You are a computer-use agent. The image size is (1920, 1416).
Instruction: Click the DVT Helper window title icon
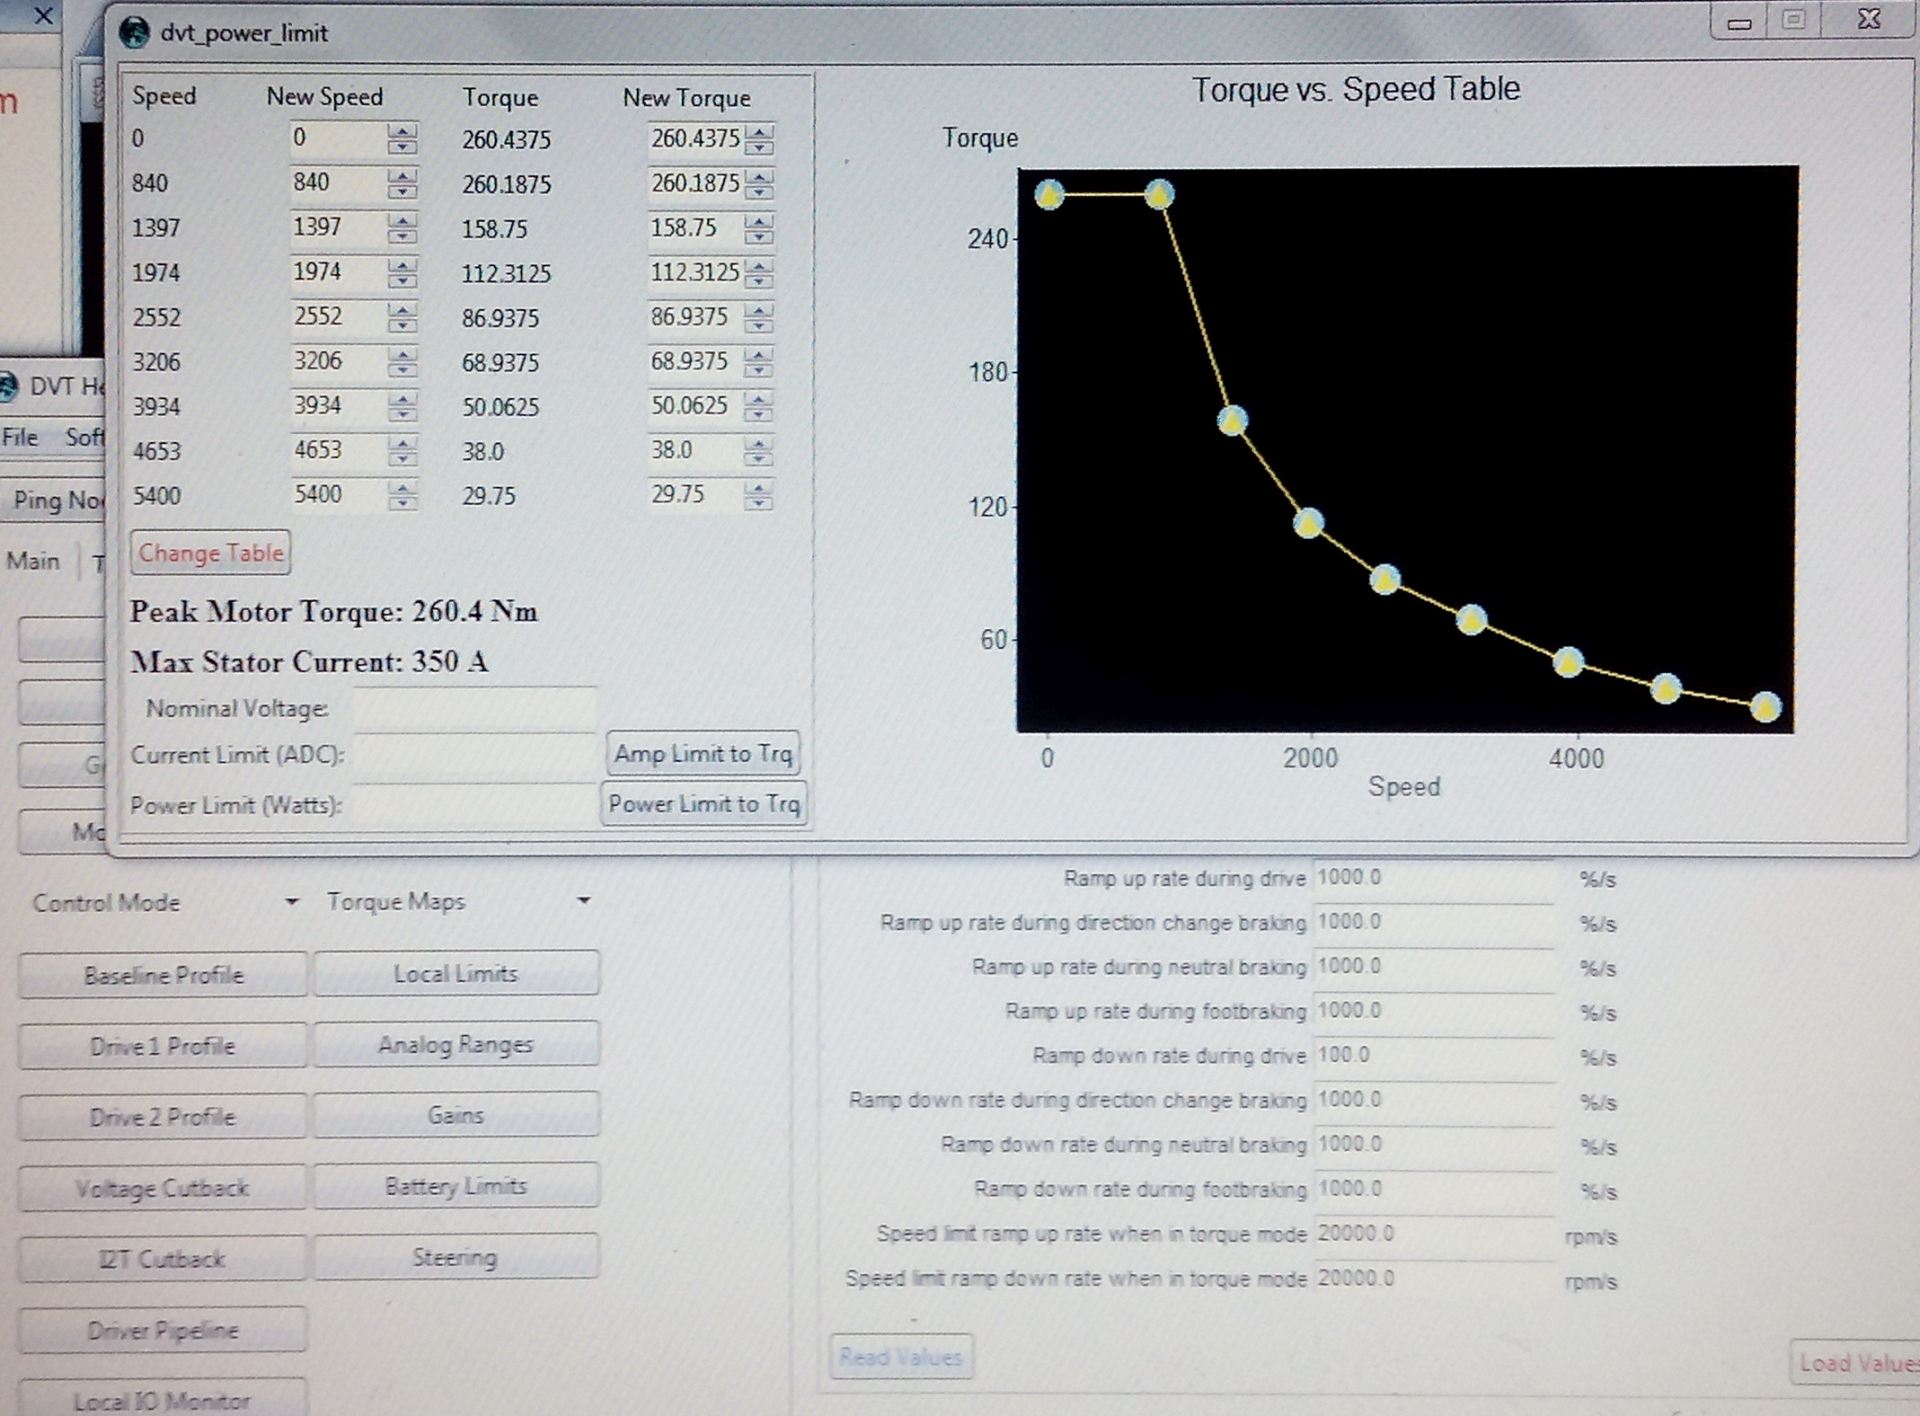pyautogui.click(x=9, y=386)
